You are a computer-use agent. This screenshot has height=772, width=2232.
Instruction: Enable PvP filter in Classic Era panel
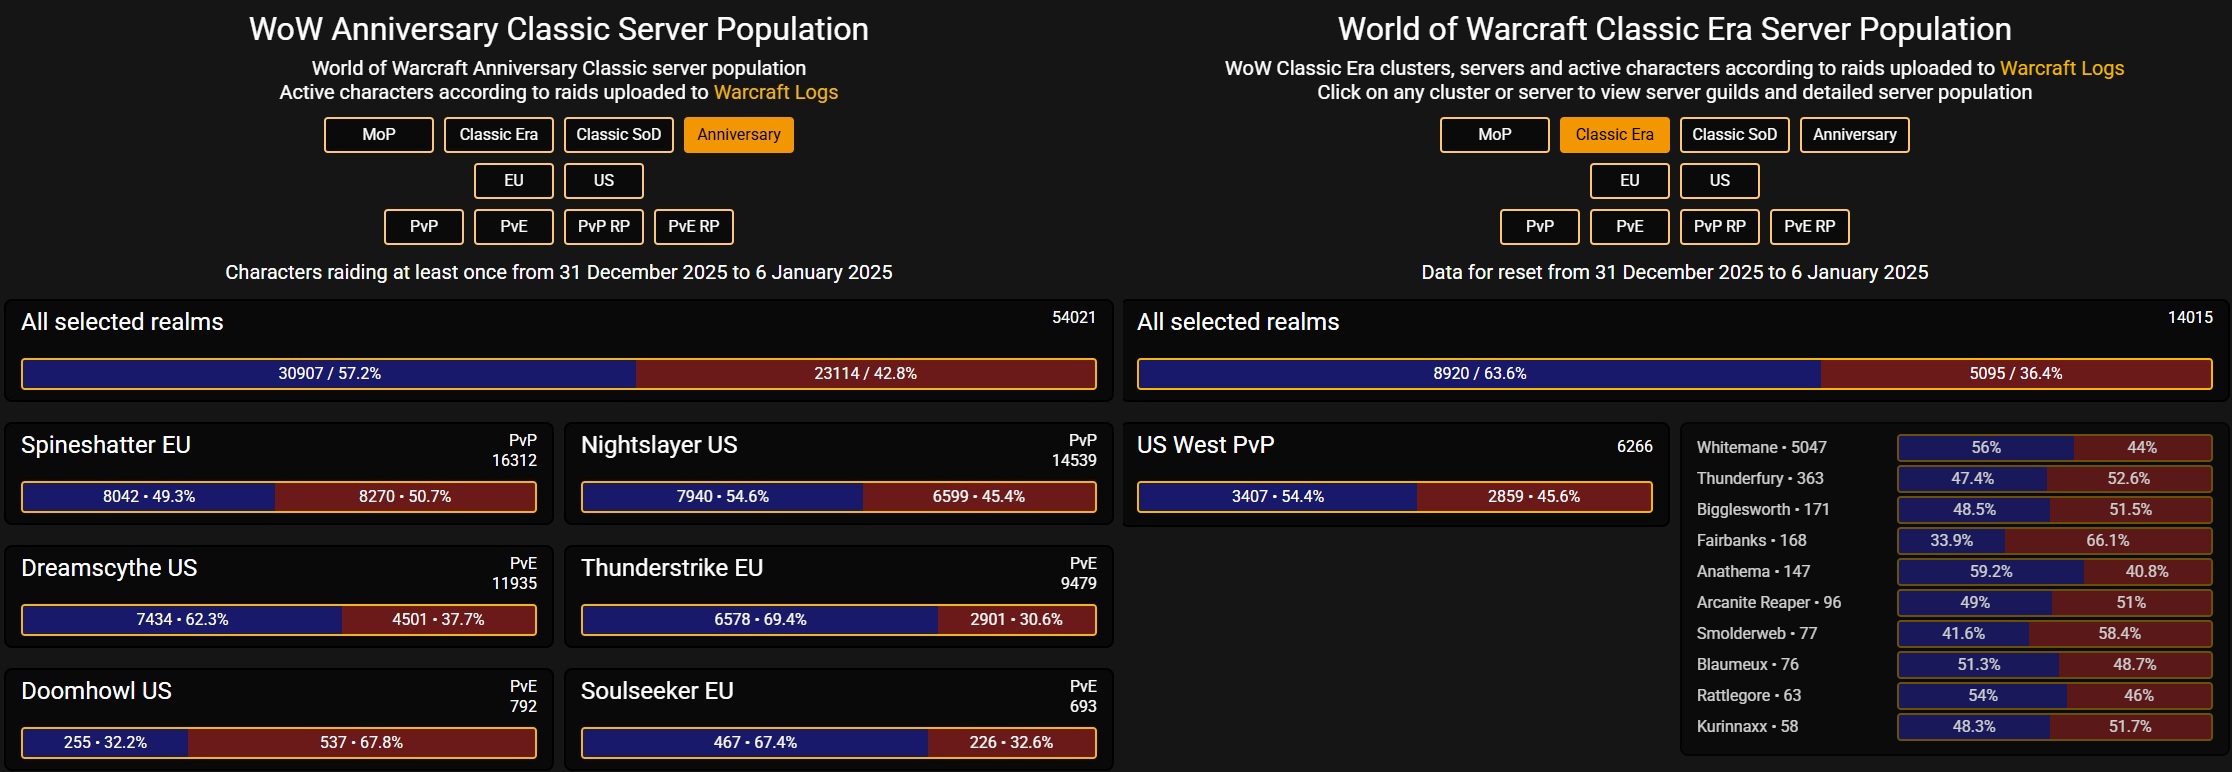1540,227
